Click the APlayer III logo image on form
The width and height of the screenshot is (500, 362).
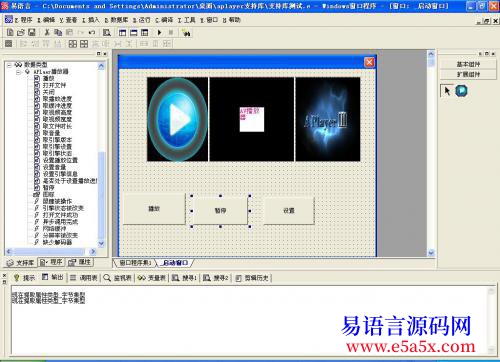328,119
